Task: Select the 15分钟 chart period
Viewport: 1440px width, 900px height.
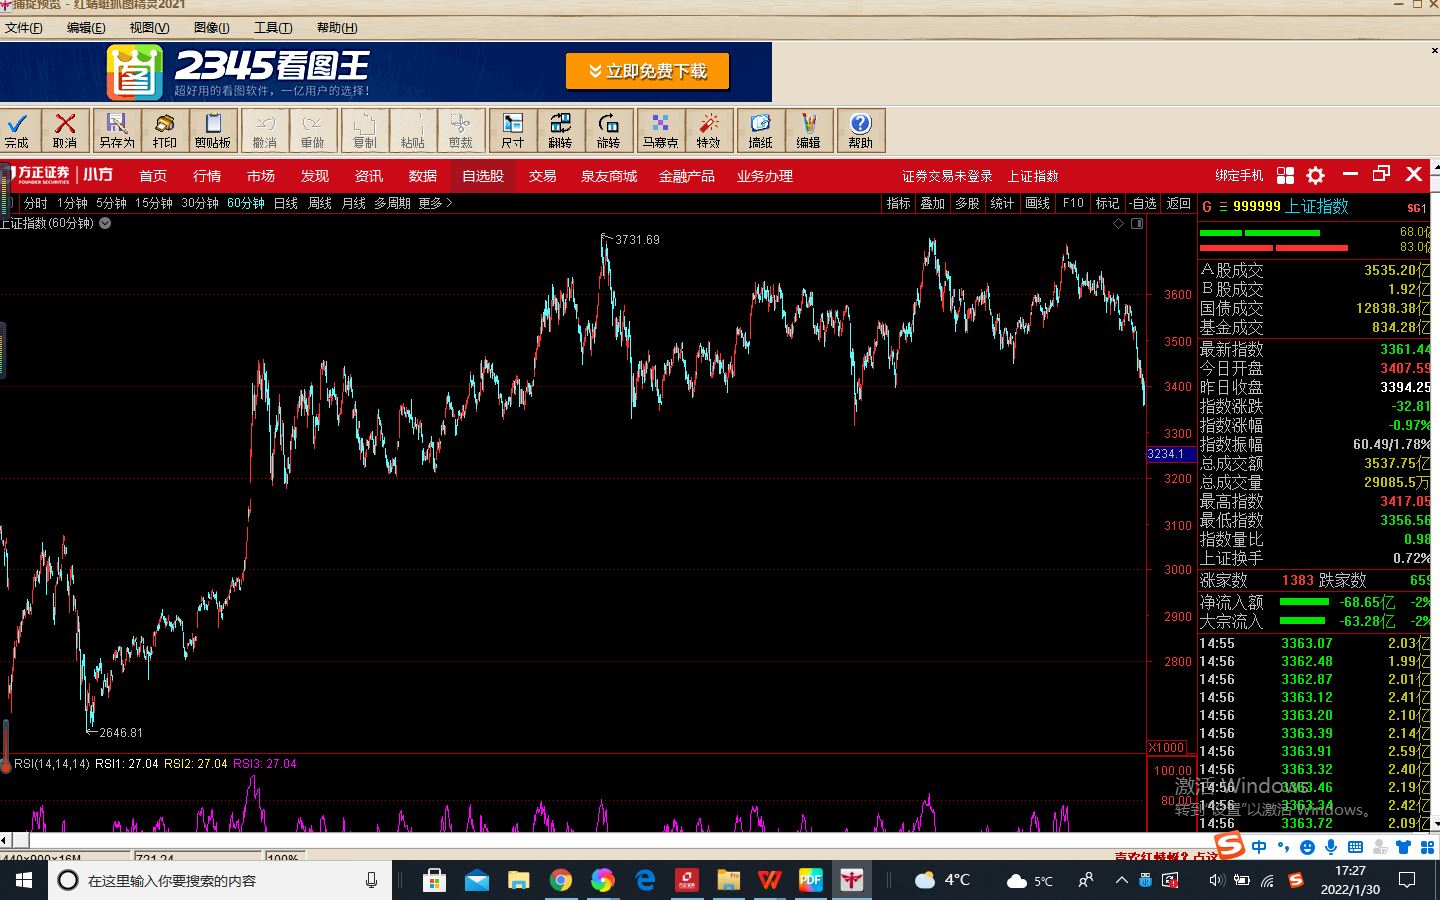Action: [x=154, y=203]
